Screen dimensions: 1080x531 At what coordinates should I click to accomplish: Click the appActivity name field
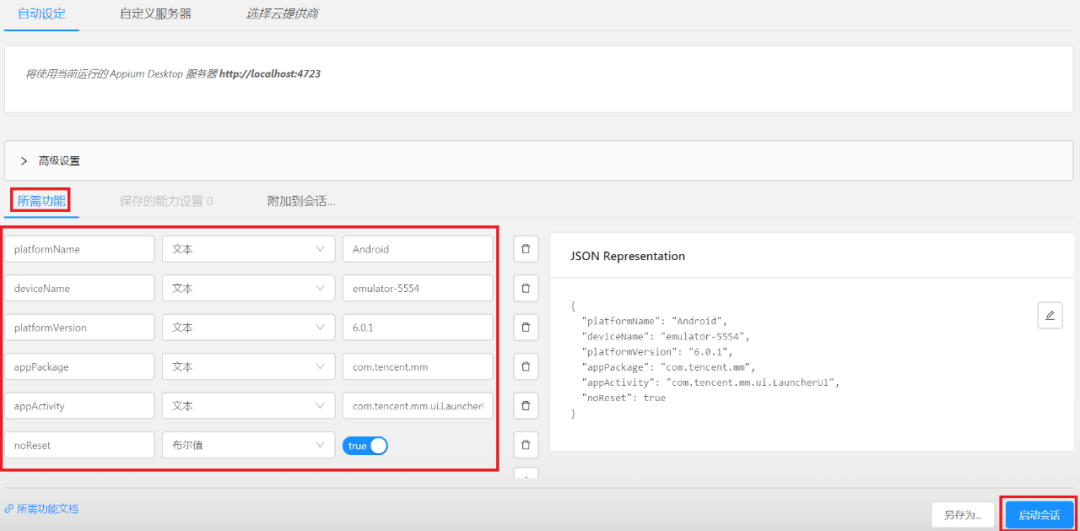point(79,406)
